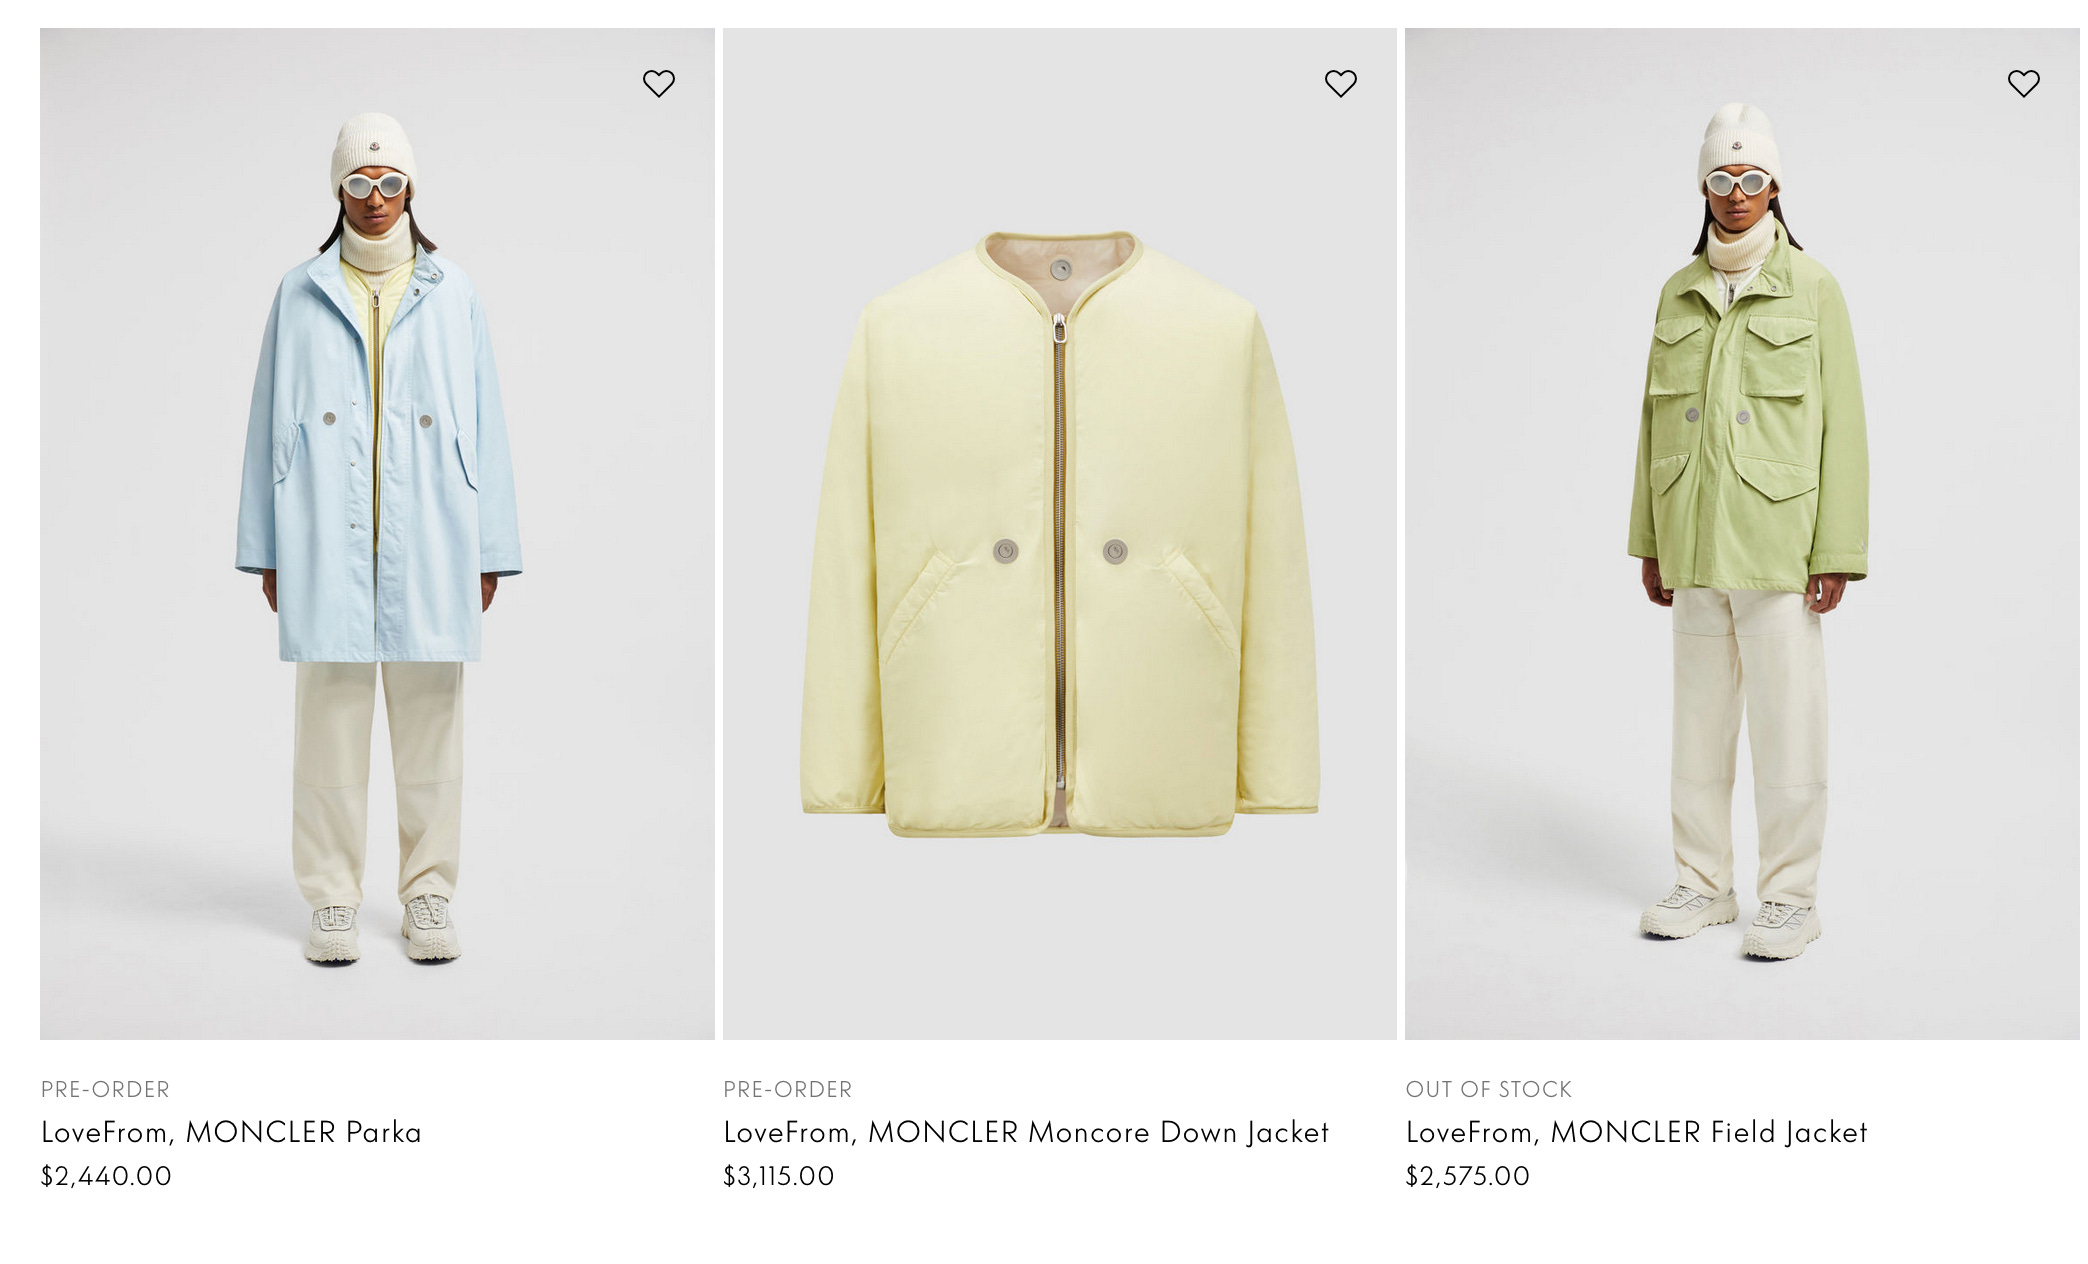The image size is (2088, 1264).
Task: Open the light blue Parka product photo
Action: coord(377,534)
